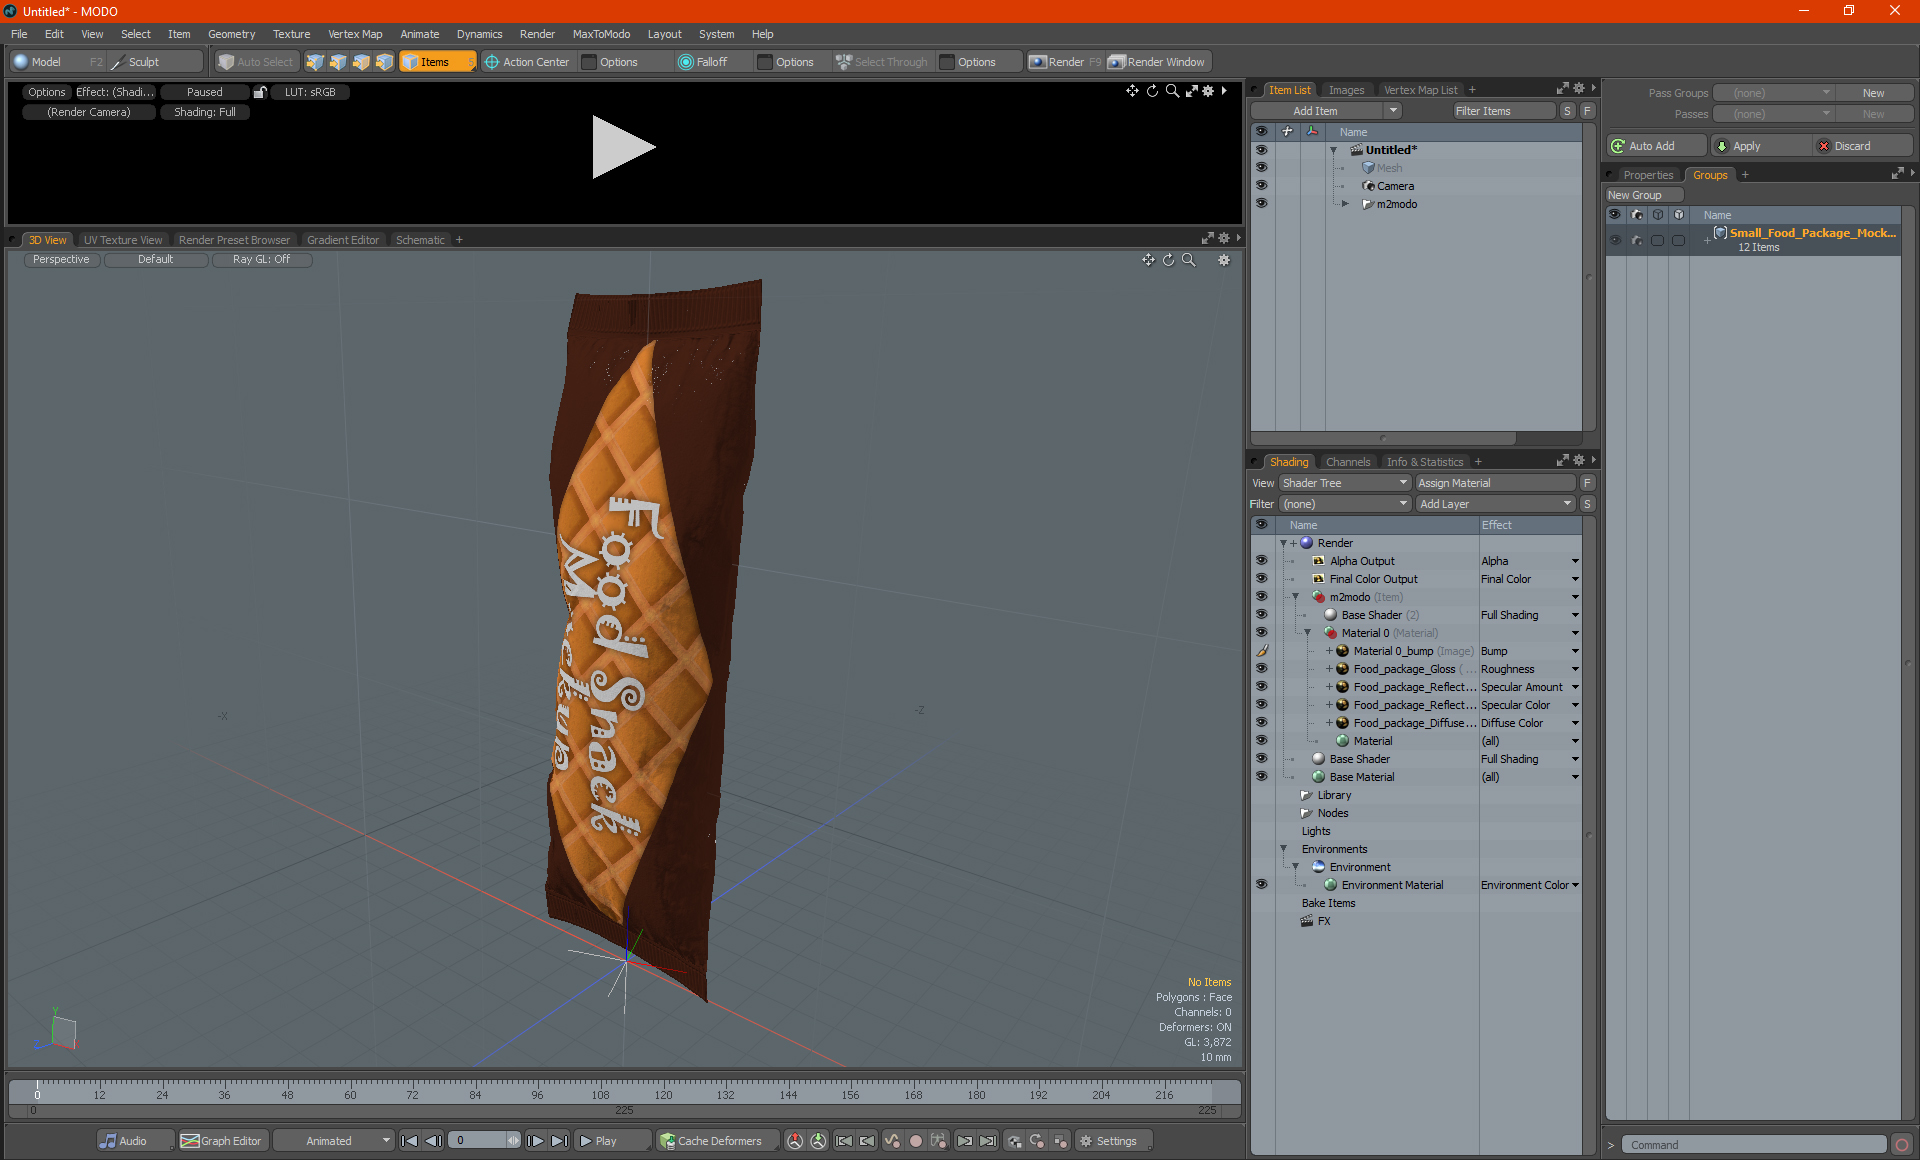Open the Shader Tree view dropdown
Viewport: 1920px width, 1160px height.
tap(1344, 483)
